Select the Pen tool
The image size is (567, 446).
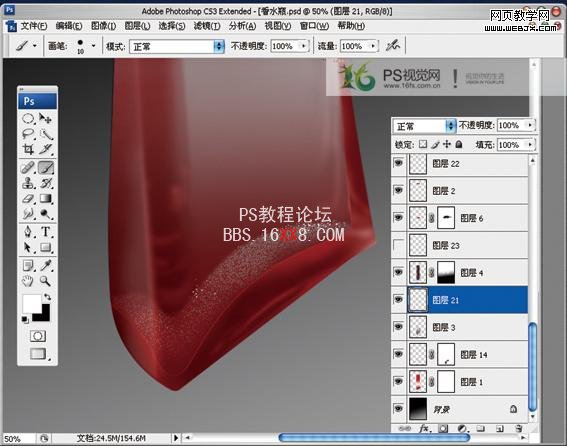click(x=28, y=232)
